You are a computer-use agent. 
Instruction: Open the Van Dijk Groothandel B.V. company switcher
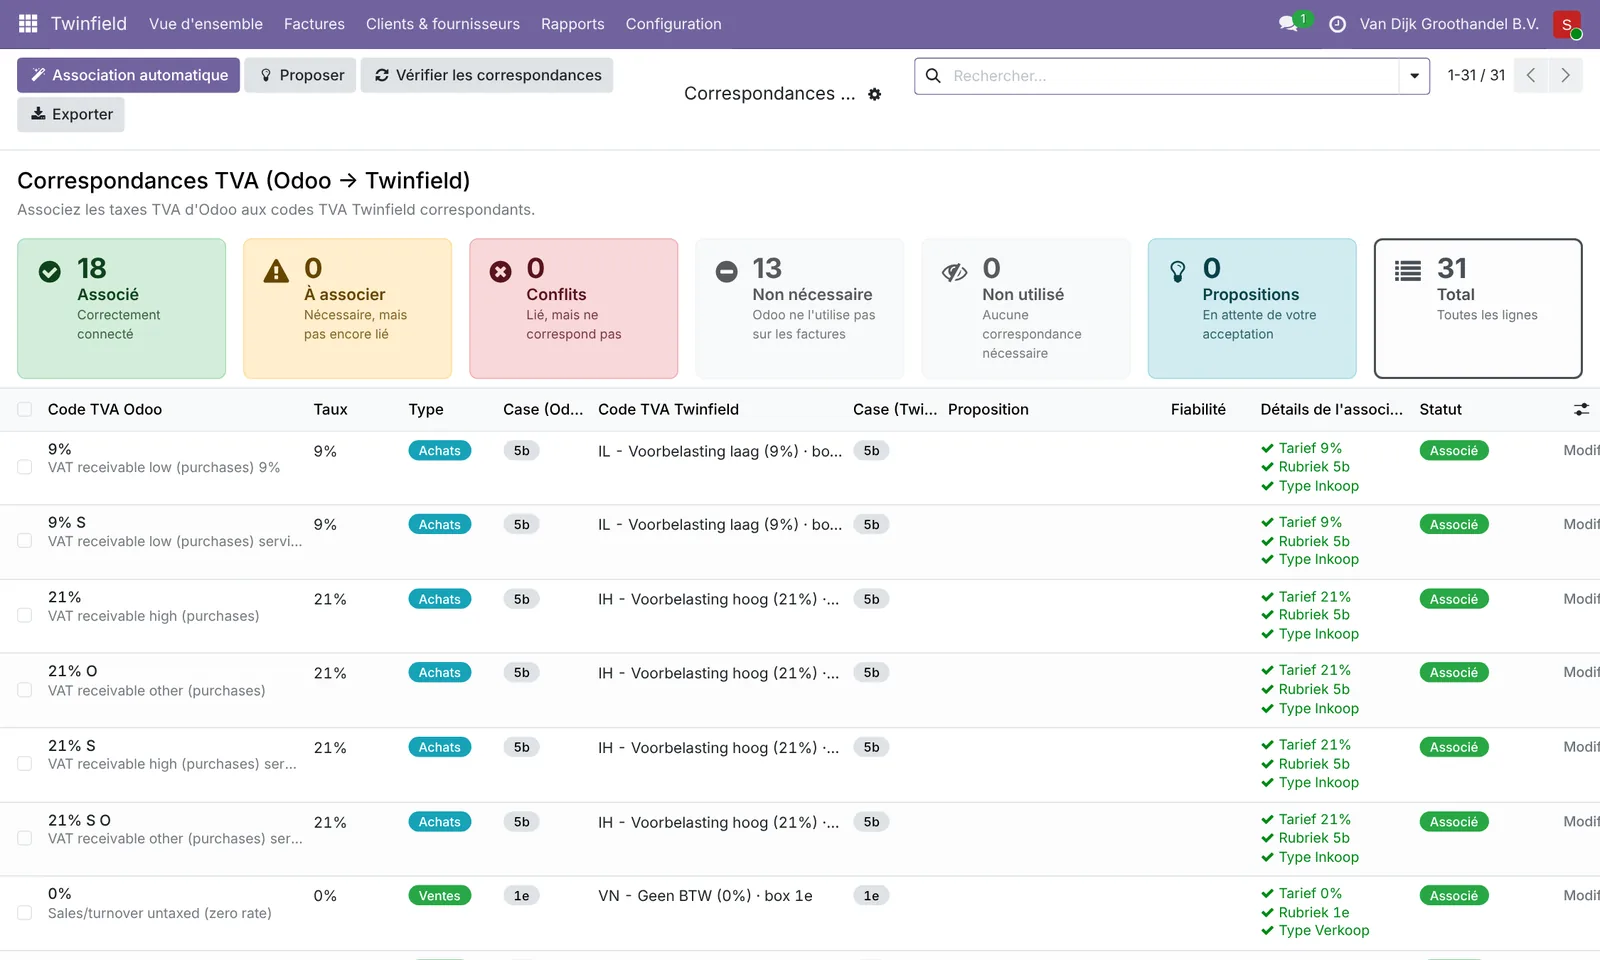[x=1449, y=24]
